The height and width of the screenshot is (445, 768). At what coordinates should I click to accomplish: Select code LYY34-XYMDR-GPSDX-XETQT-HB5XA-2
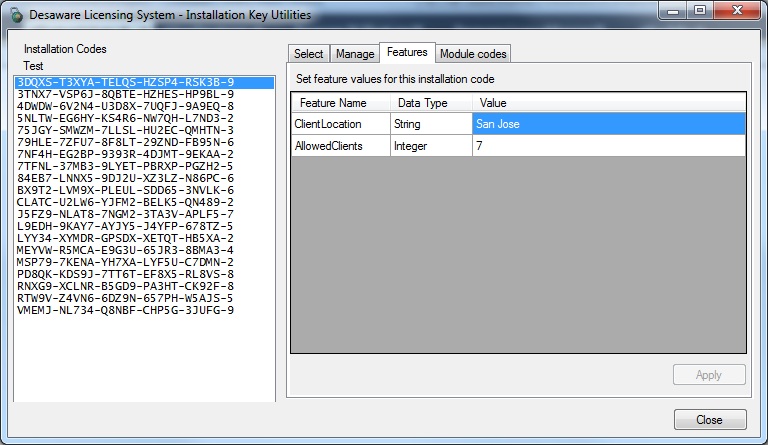[x=144, y=238]
